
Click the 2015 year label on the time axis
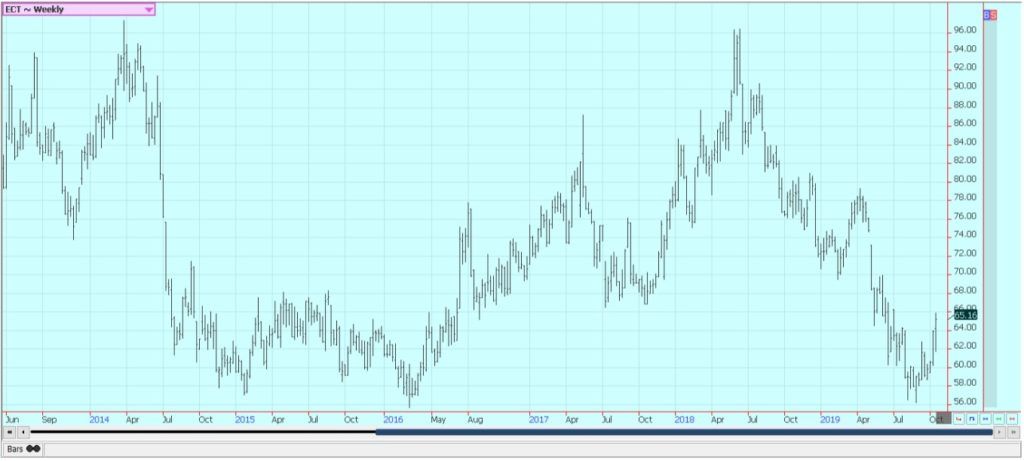[x=245, y=419]
